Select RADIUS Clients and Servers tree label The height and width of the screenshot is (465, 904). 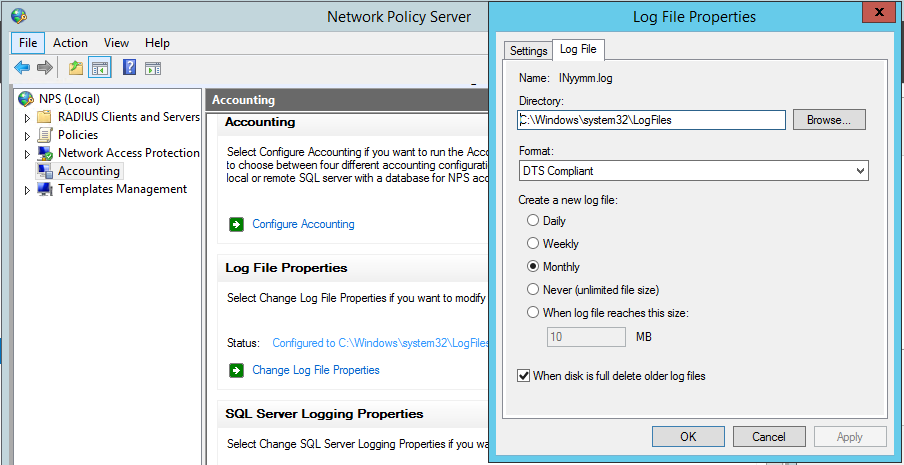click(129, 117)
